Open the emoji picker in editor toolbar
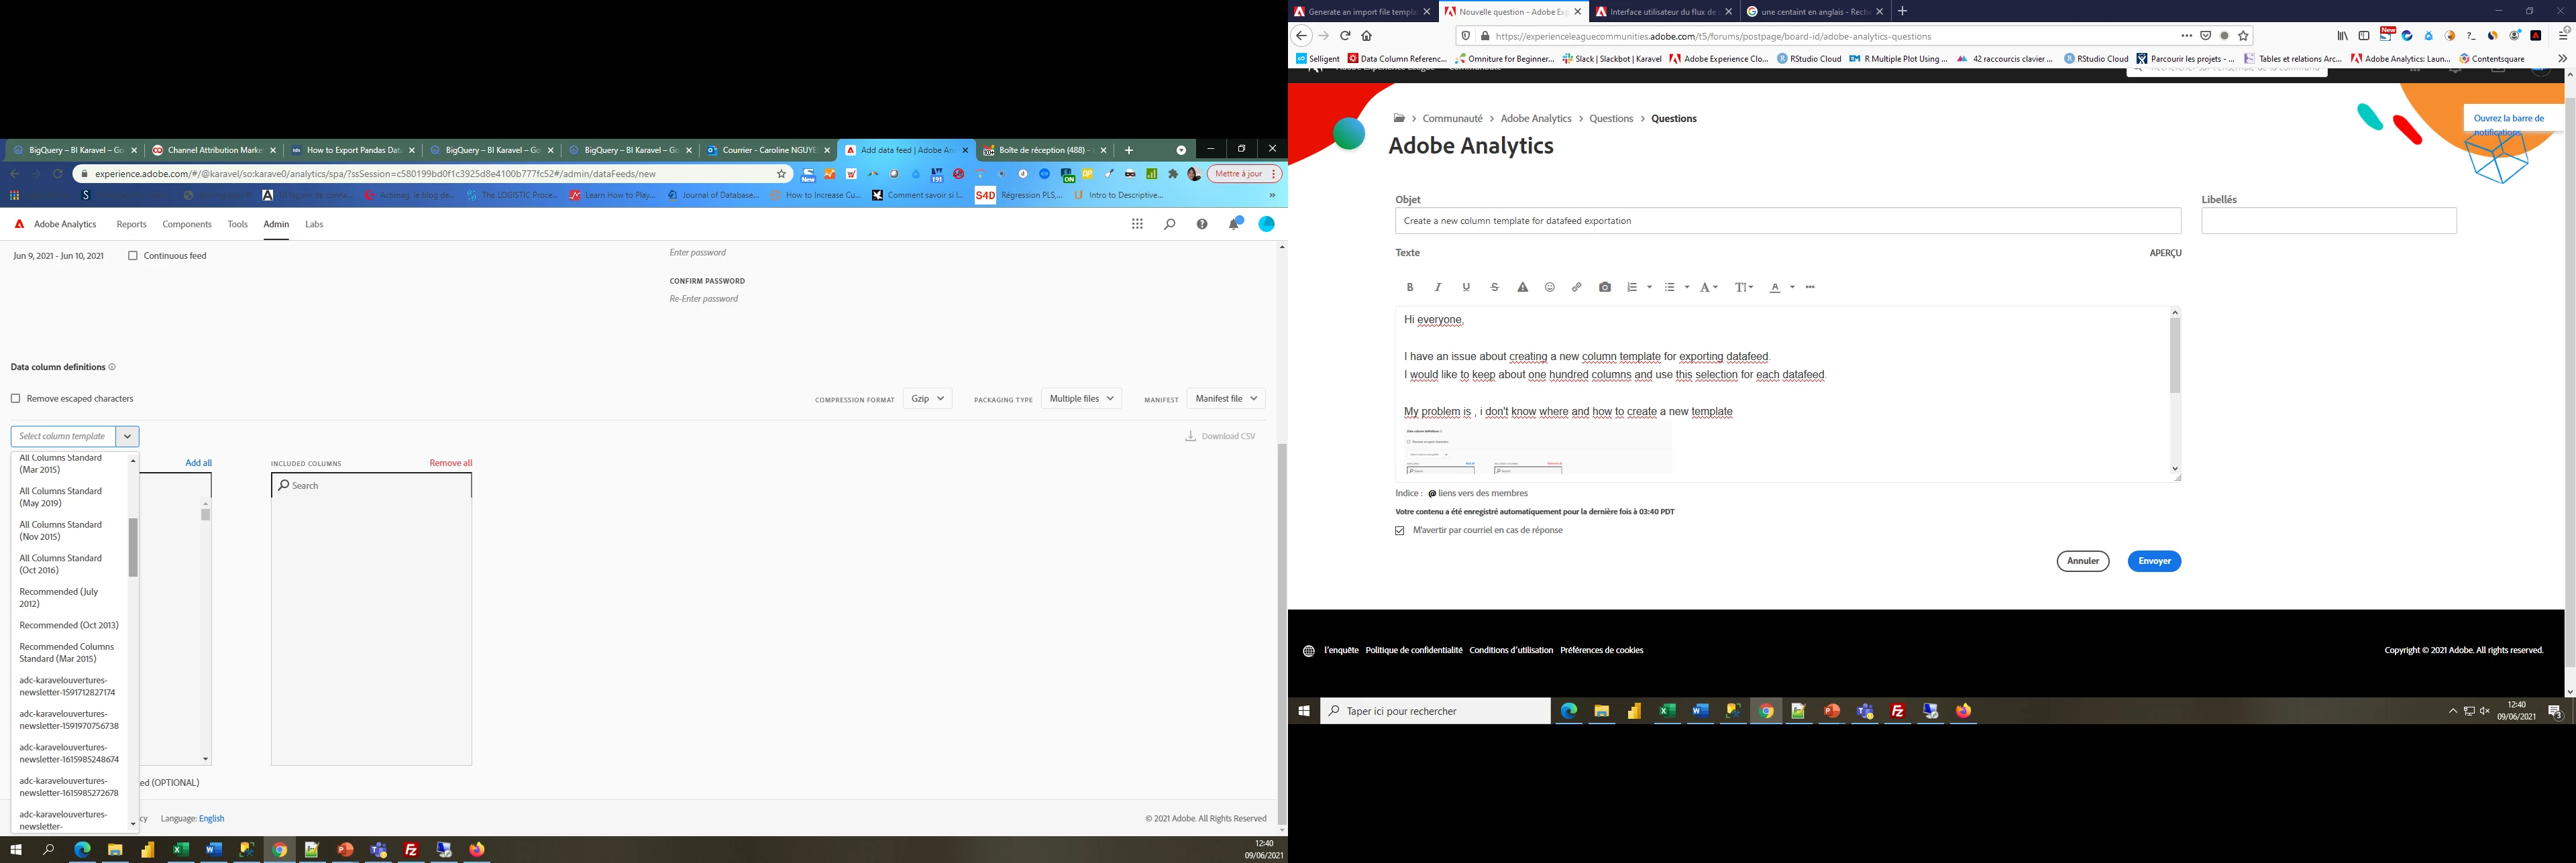2576x863 pixels. click(x=1550, y=288)
